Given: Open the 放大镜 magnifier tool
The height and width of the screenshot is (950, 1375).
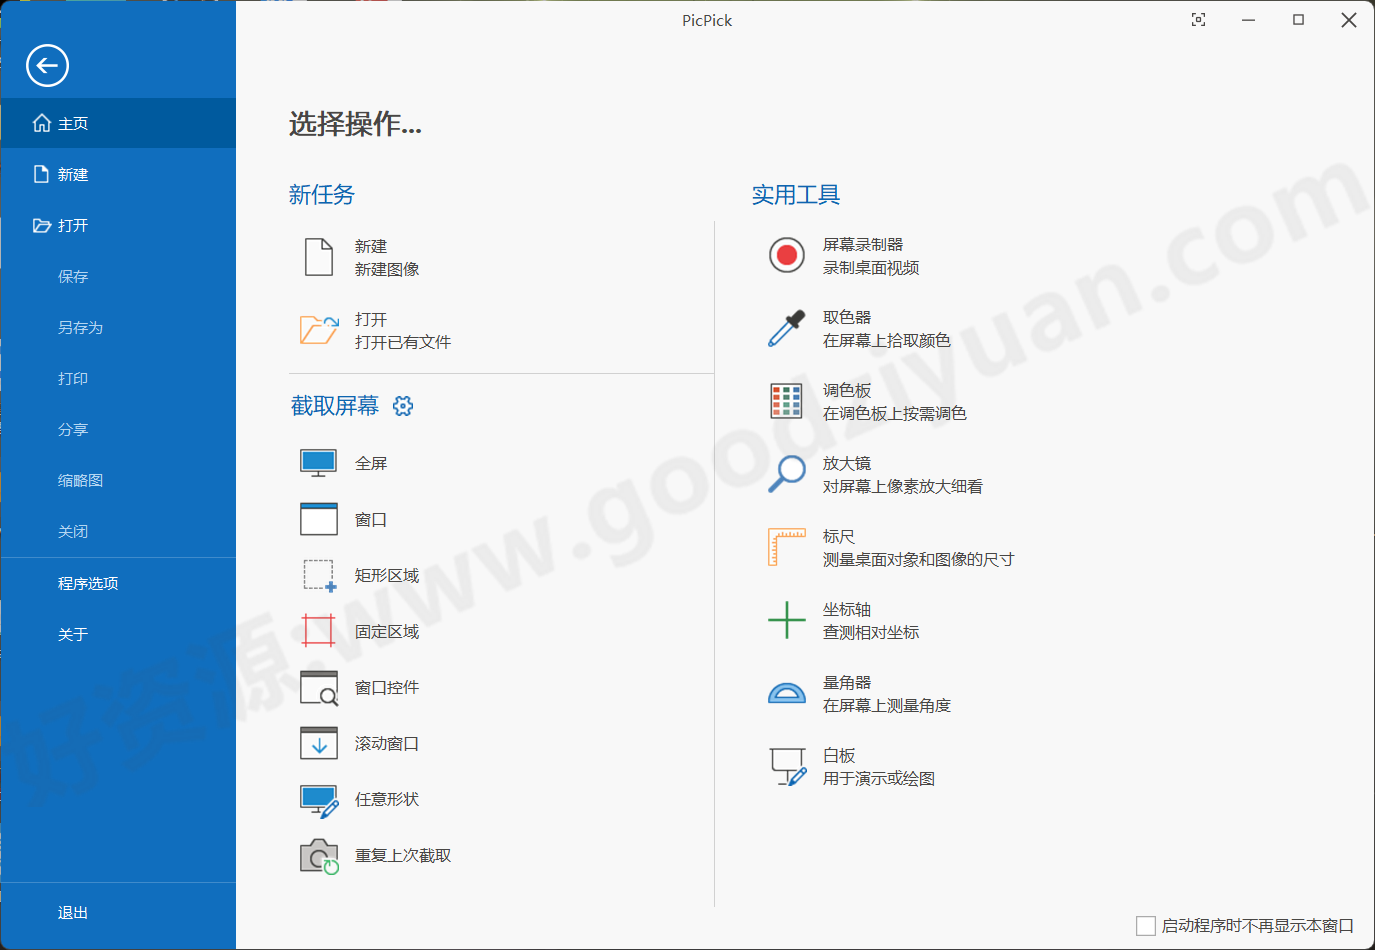Looking at the screenshot, I should point(787,473).
